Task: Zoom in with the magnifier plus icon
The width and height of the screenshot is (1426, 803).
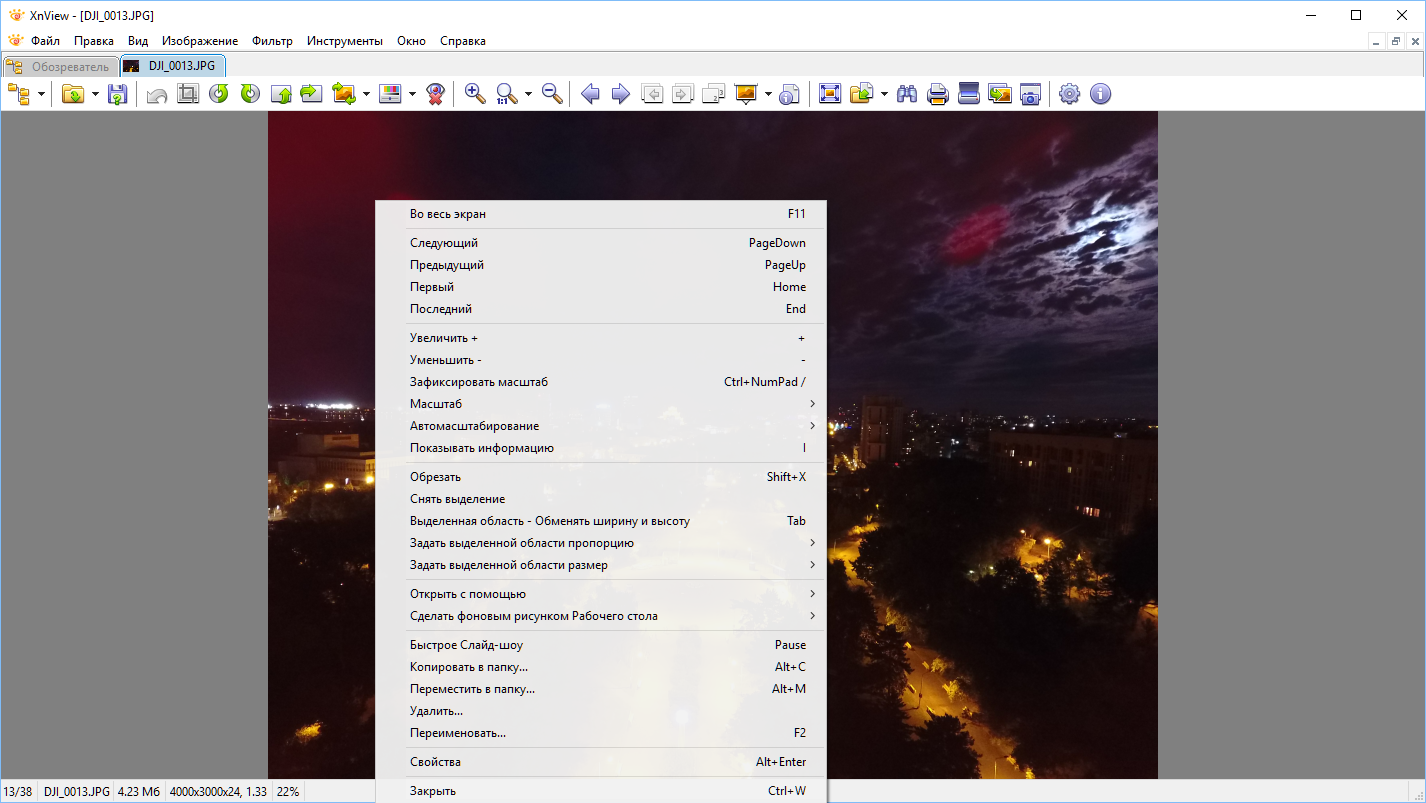Action: coord(475,94)
